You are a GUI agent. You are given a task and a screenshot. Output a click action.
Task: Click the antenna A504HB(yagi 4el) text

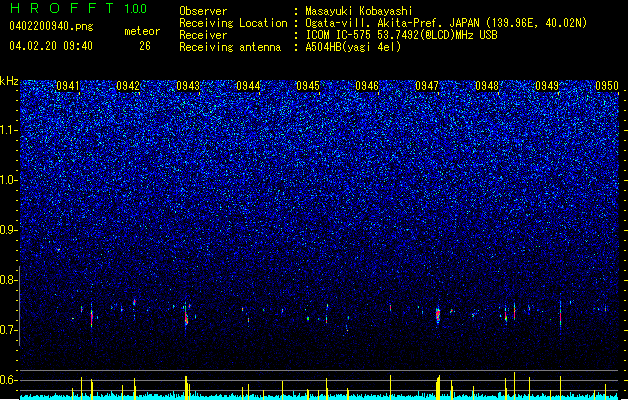pos(353,47)
